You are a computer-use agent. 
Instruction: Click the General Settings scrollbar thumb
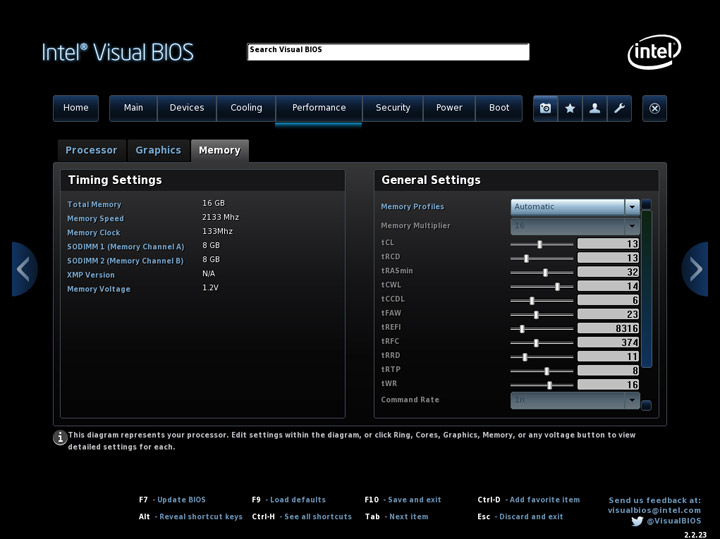[x=647, y=289]
